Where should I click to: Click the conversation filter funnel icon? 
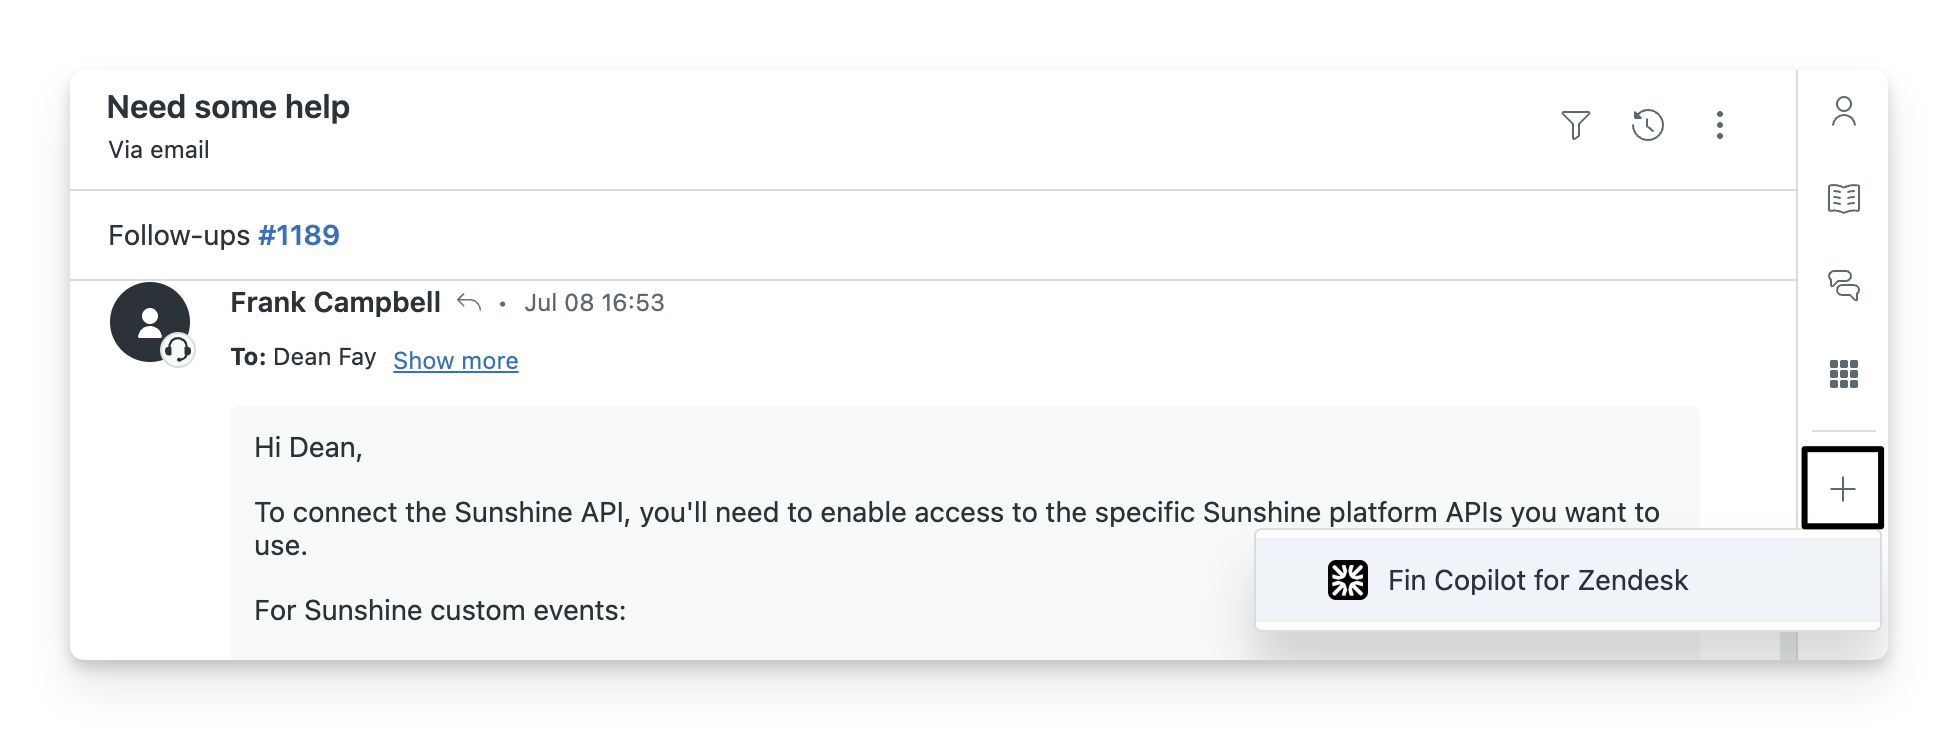pyautogui.click(x=1575, y=125)
